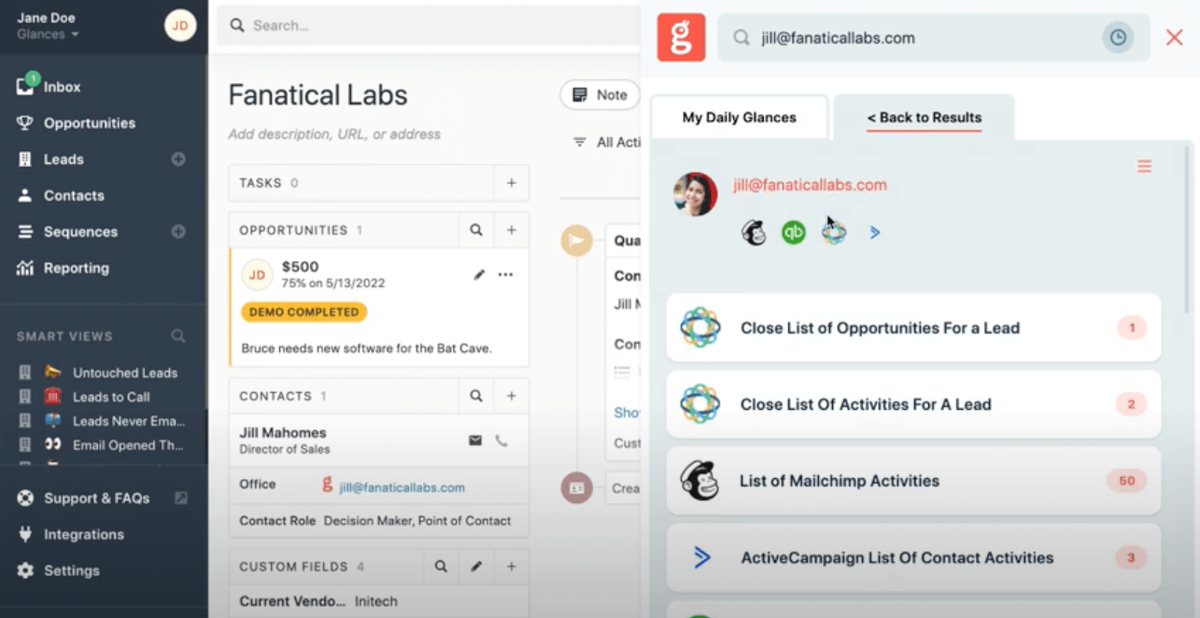
Task: Add a contact with the plus icon
Action: pyautogui.click(x=511, y=396)
